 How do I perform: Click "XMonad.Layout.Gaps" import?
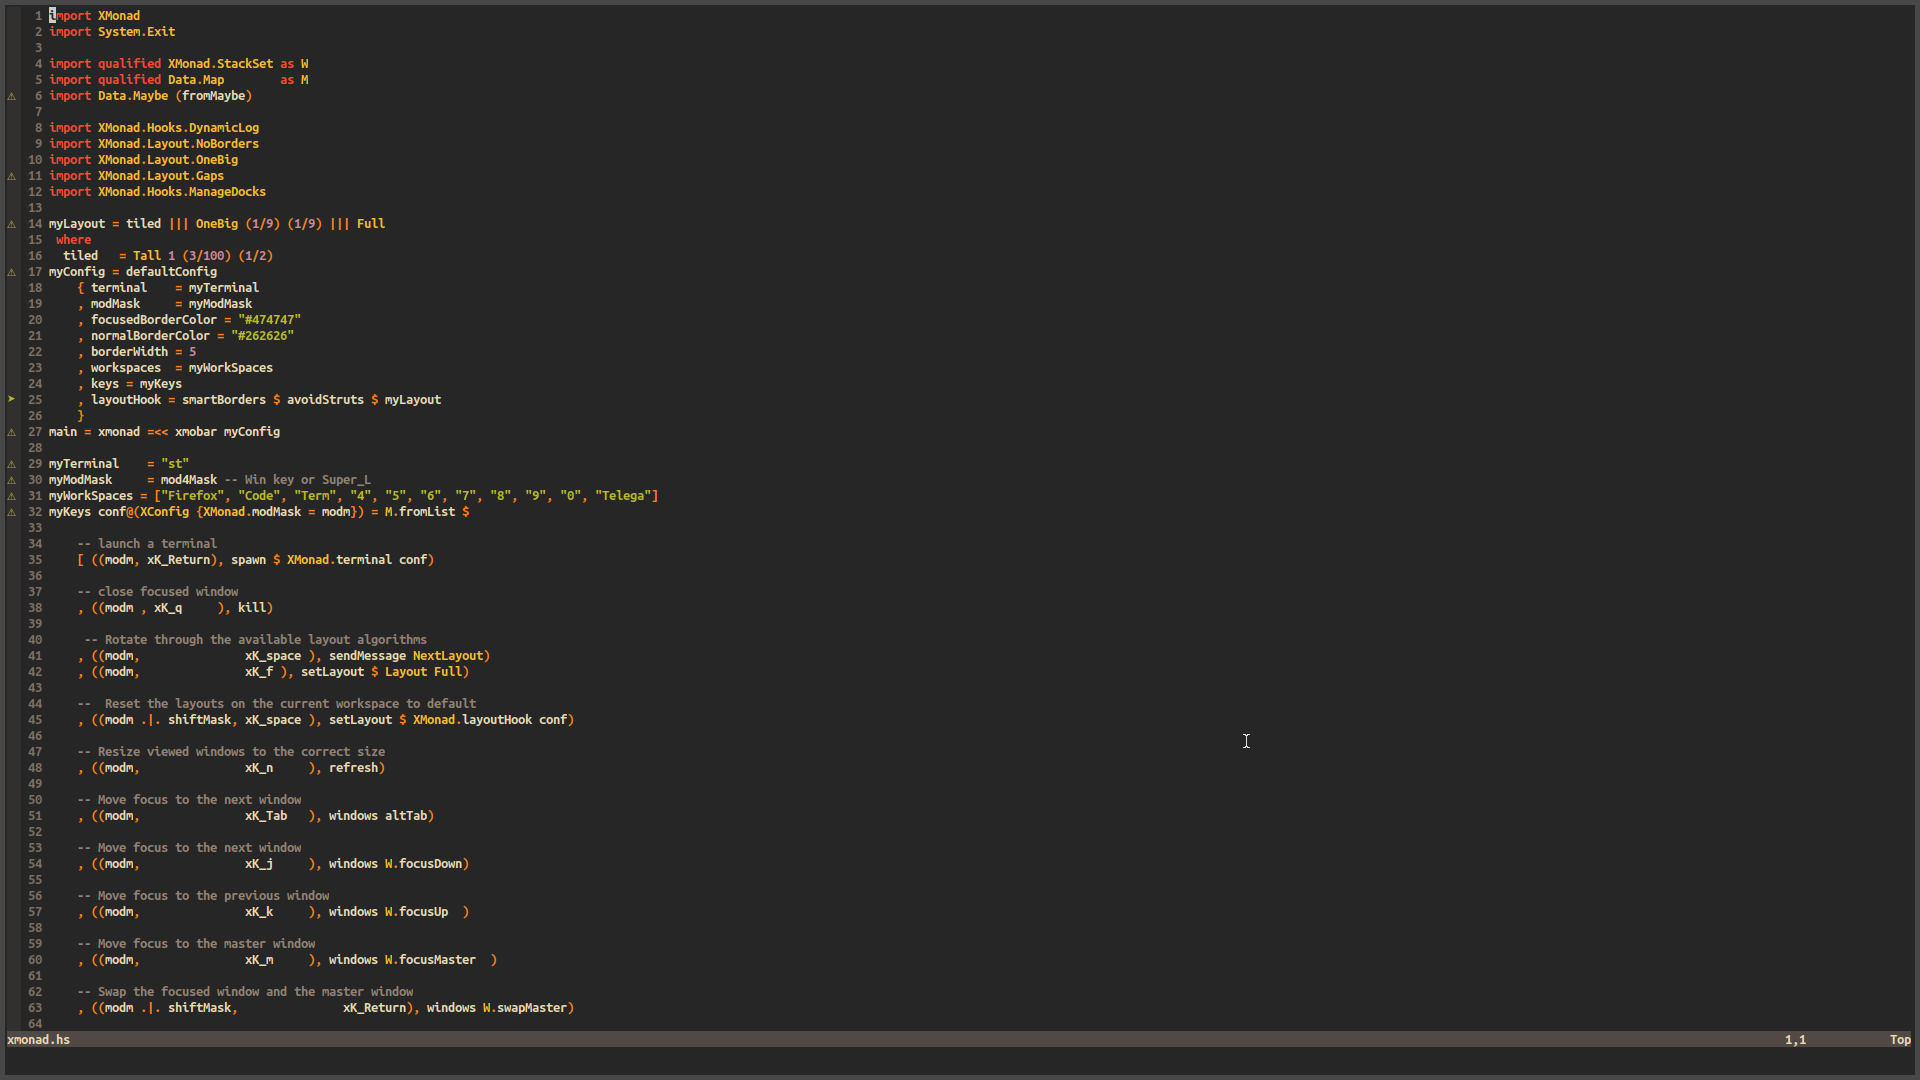(x=161, y=176)
